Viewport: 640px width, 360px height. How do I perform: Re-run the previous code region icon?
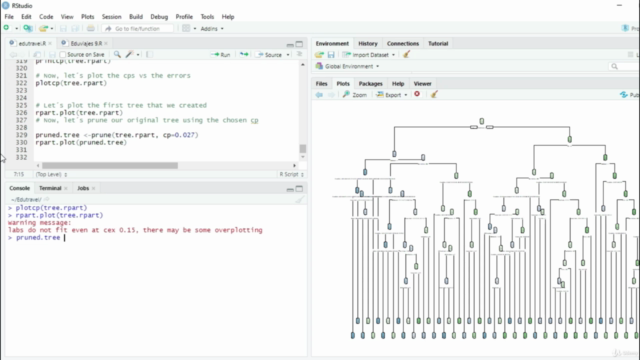[244, 54]
